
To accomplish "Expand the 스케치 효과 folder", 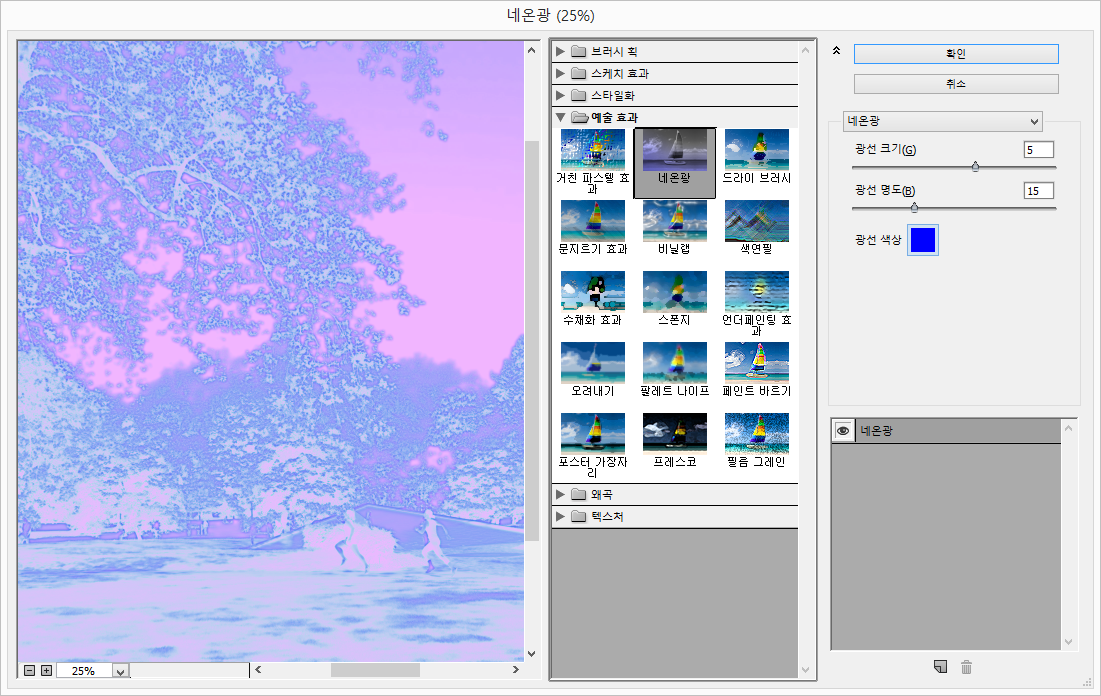I will [x=561, y=73].
